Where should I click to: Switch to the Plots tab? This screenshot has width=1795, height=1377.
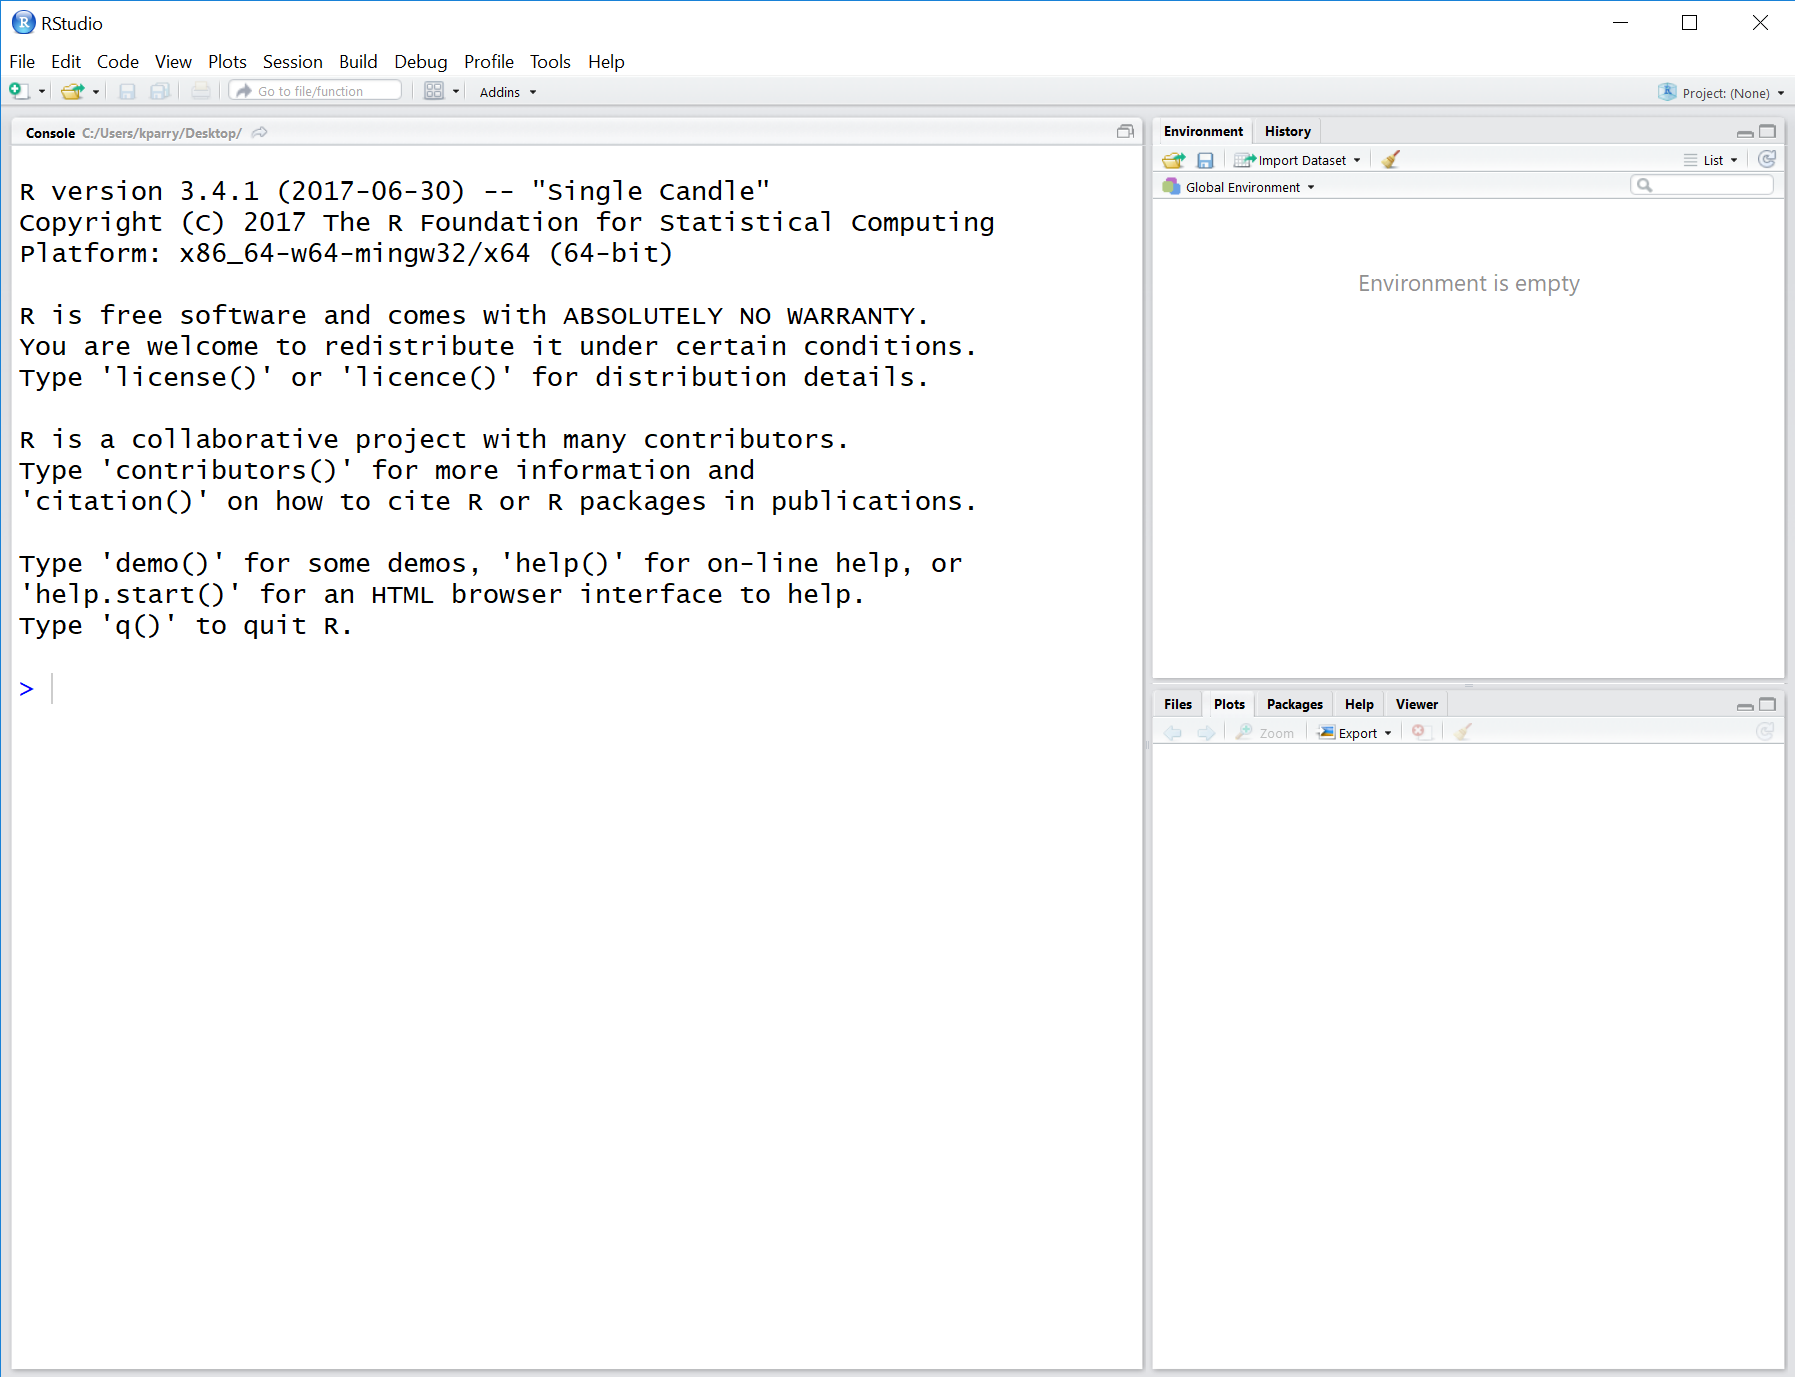[x=1229, y=704]
